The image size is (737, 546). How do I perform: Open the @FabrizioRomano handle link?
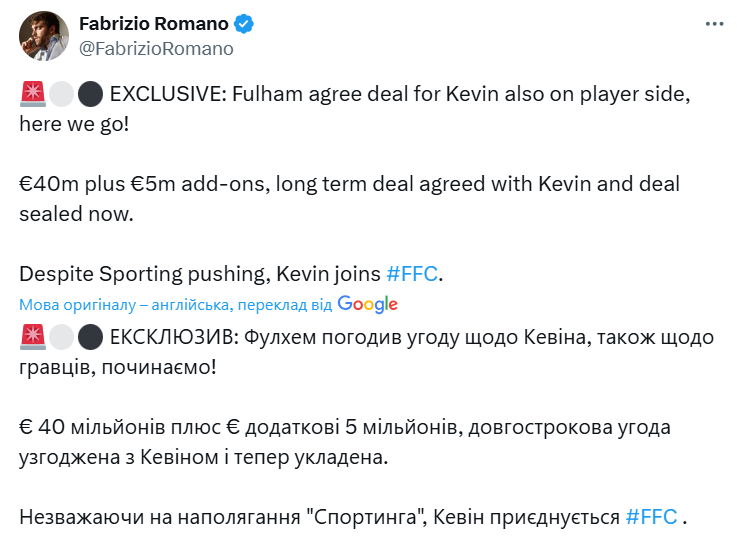point(156,48)
